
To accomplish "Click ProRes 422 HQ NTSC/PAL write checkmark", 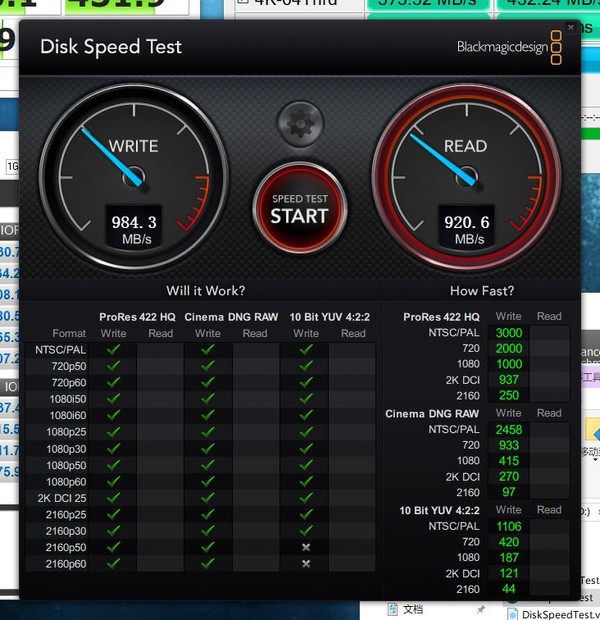I will point(113,349).
